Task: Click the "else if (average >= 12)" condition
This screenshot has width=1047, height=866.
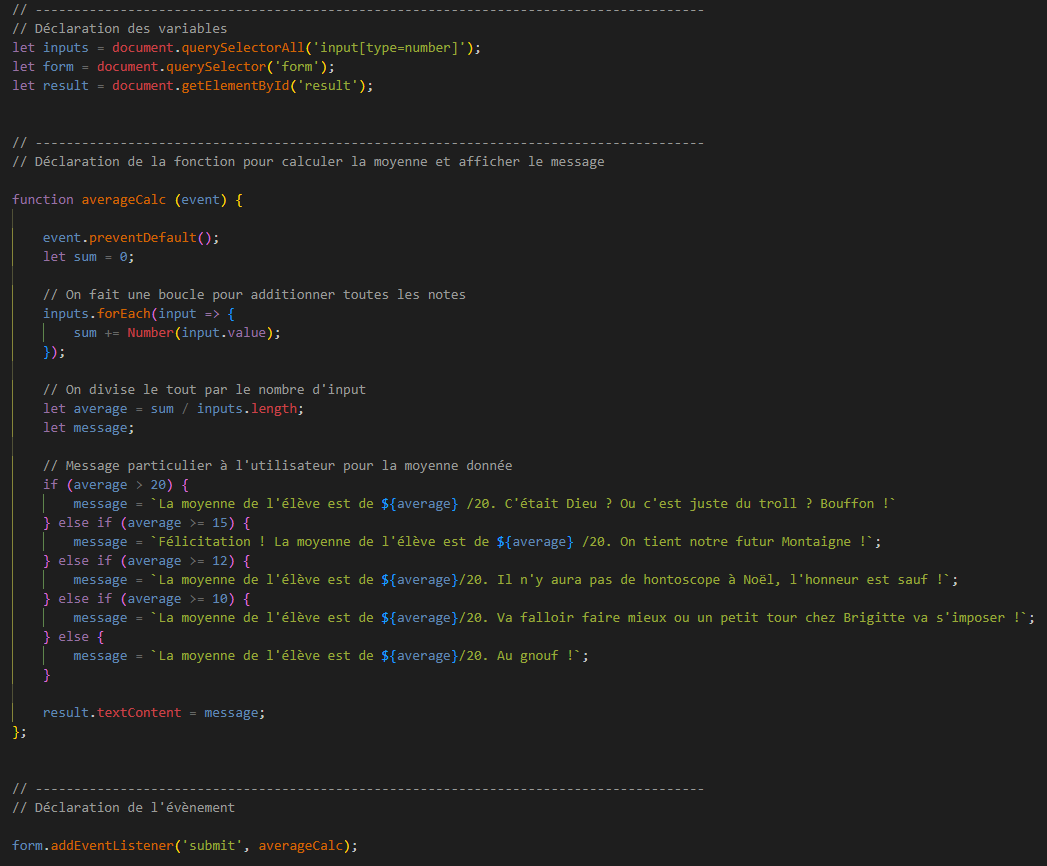Action: click(147, 561)
